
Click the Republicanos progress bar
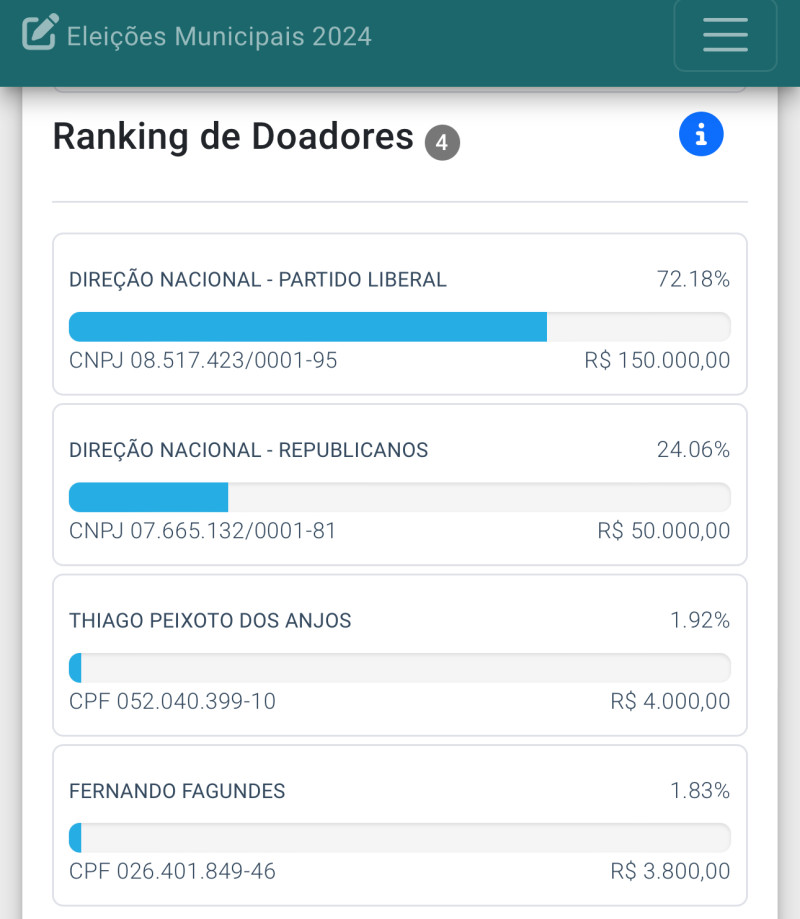pos(400,497)
